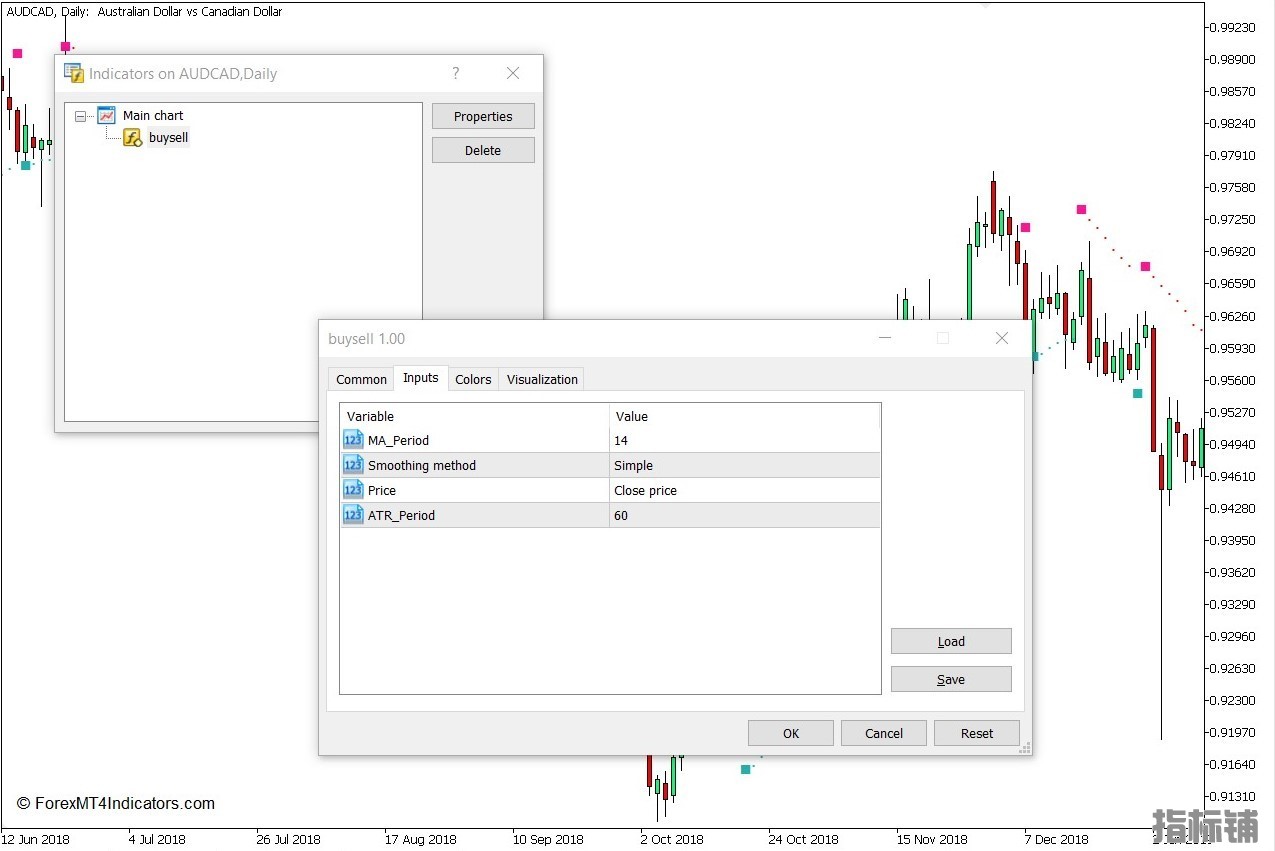Image resolution: width=1275 pixels, height=851 pixels.
Task: Select the Main chart tree item
Action: point(153,115)
